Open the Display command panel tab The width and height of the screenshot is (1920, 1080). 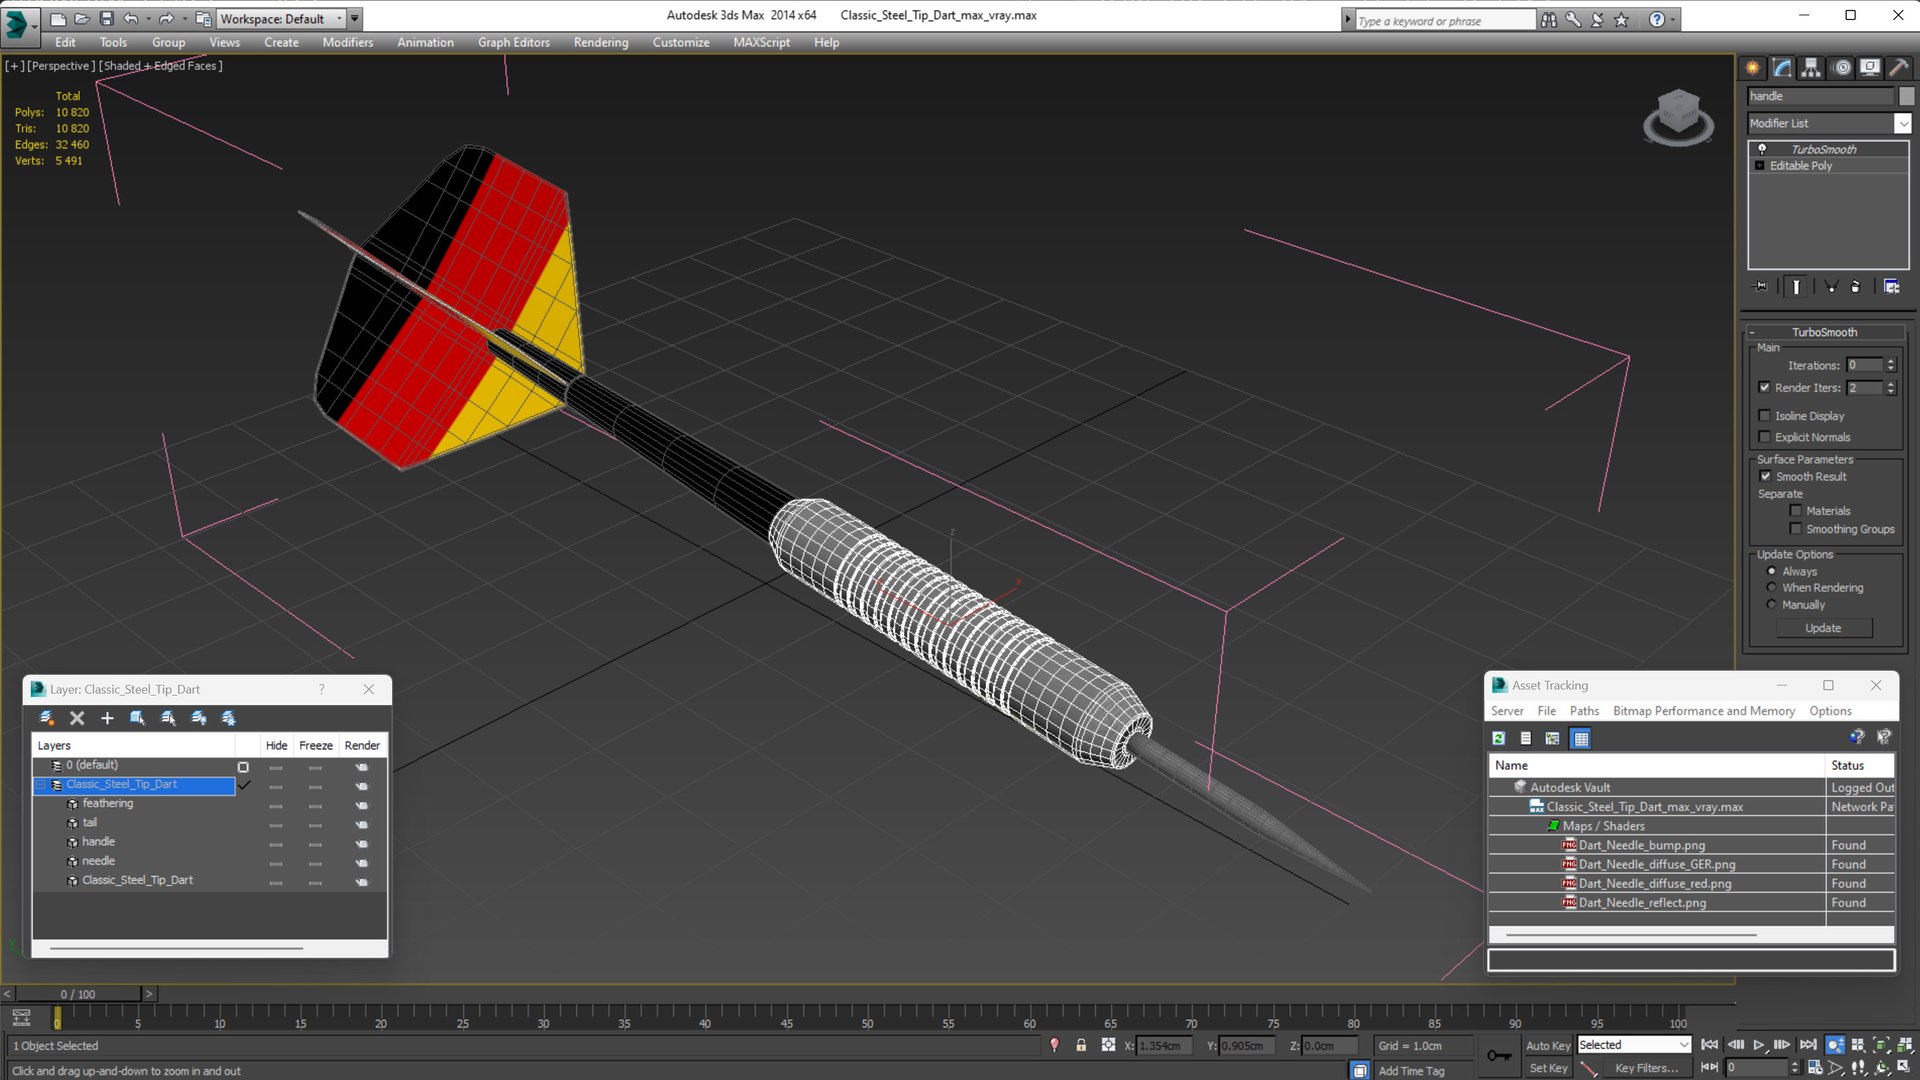coord(1869,67)
